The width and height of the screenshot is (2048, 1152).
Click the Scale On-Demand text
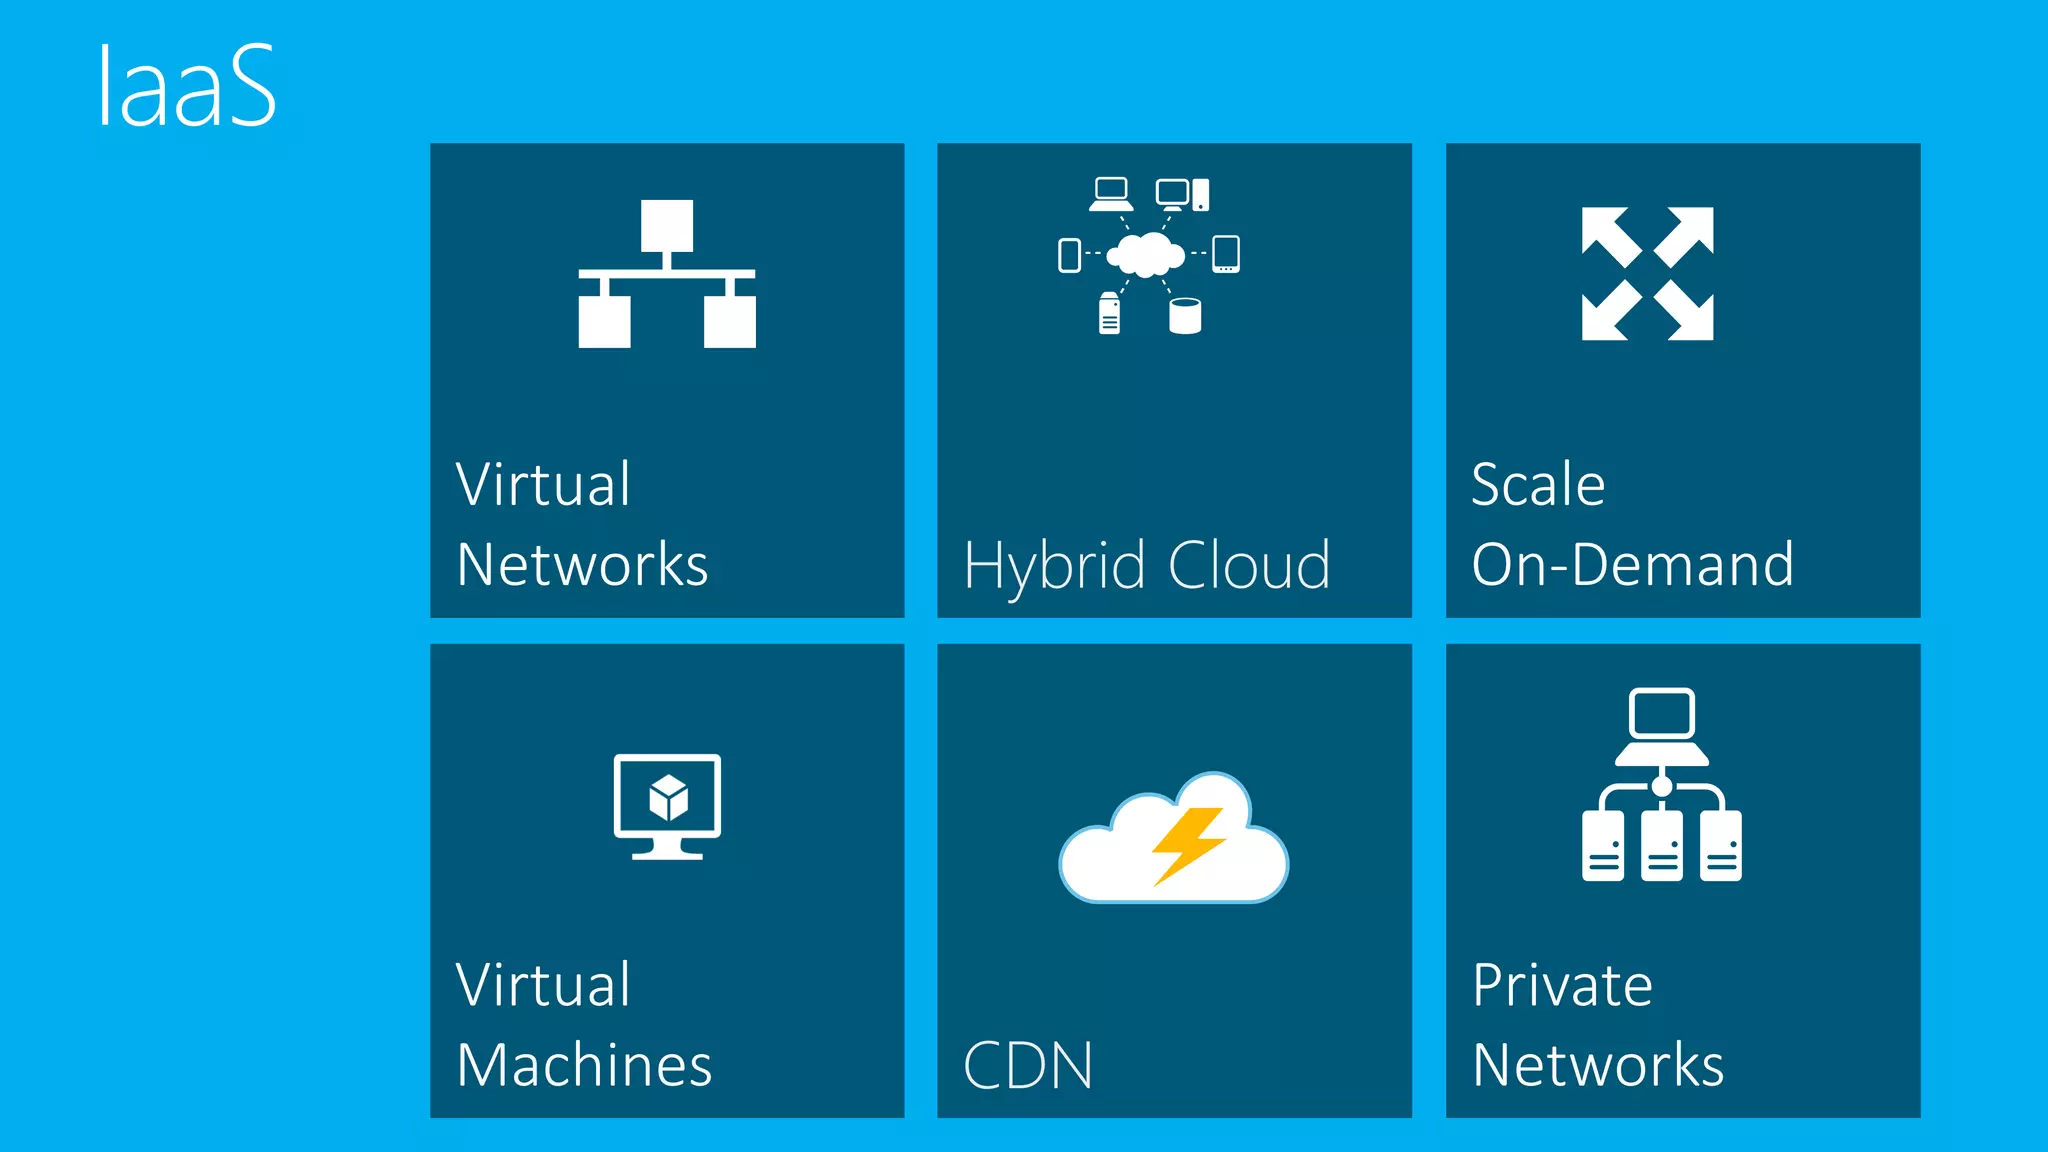pos(1632,524)
